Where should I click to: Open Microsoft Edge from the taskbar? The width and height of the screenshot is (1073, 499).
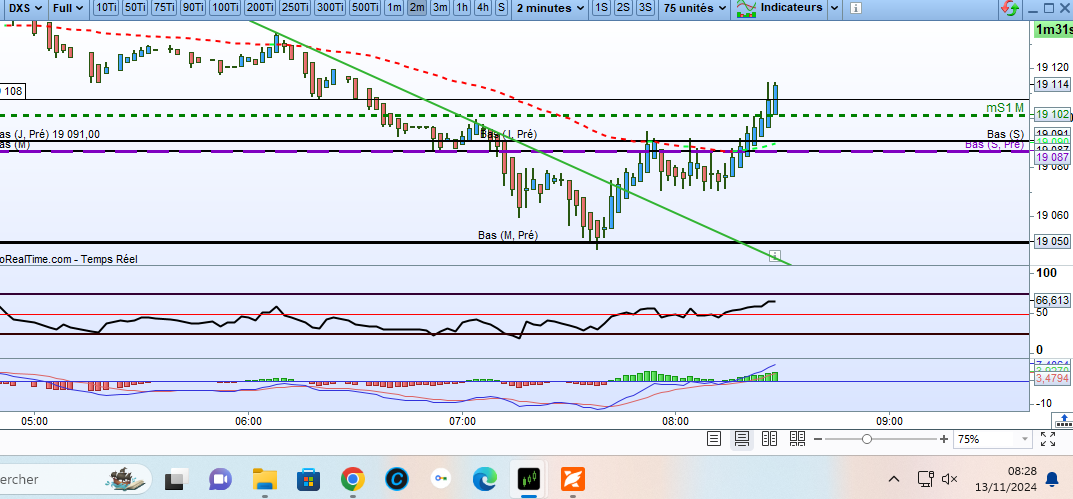tap(484, 479)
